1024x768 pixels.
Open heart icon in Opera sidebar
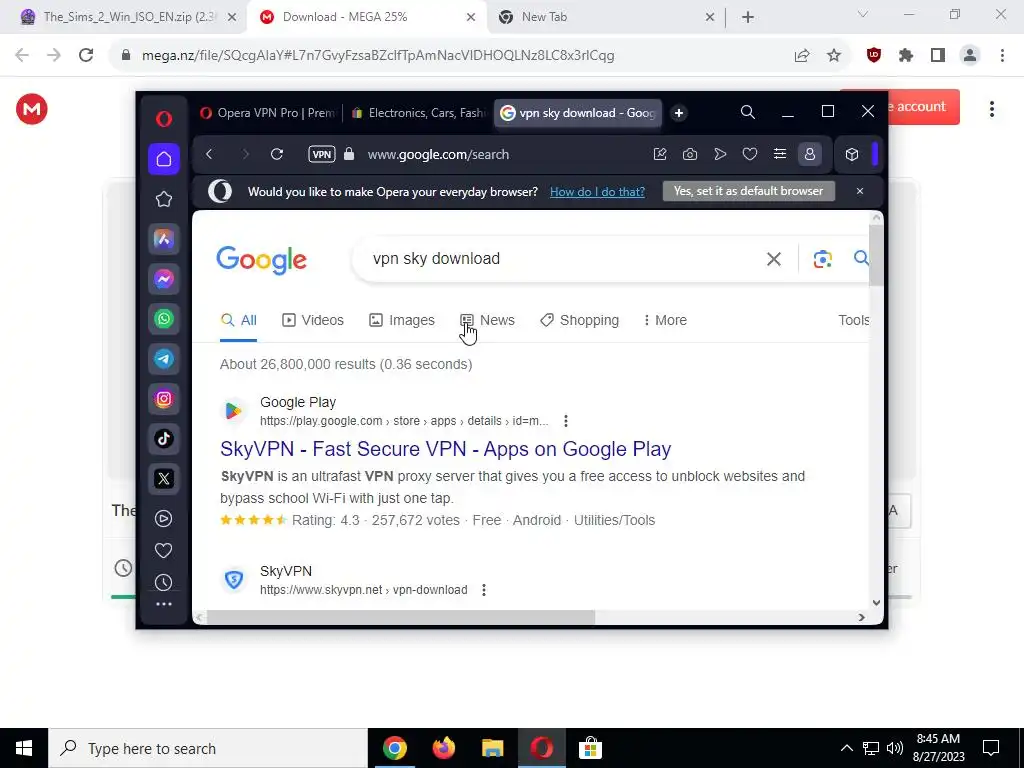click(163, 551)
